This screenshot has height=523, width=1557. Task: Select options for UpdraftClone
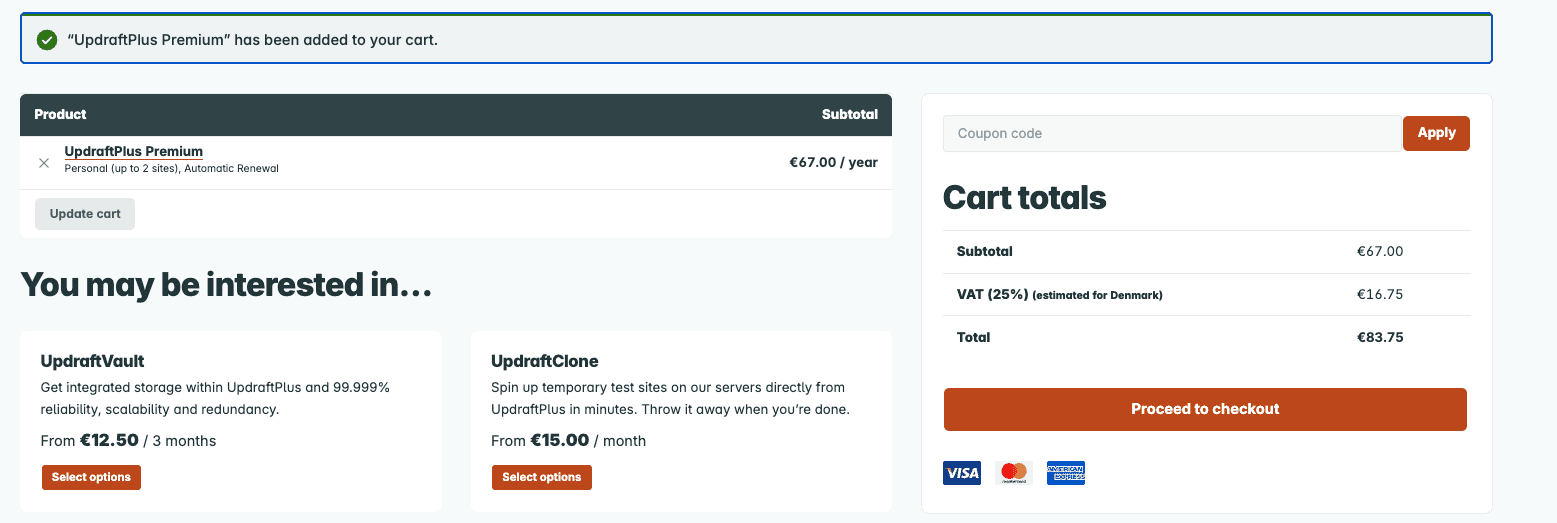[x=542, y=478]
